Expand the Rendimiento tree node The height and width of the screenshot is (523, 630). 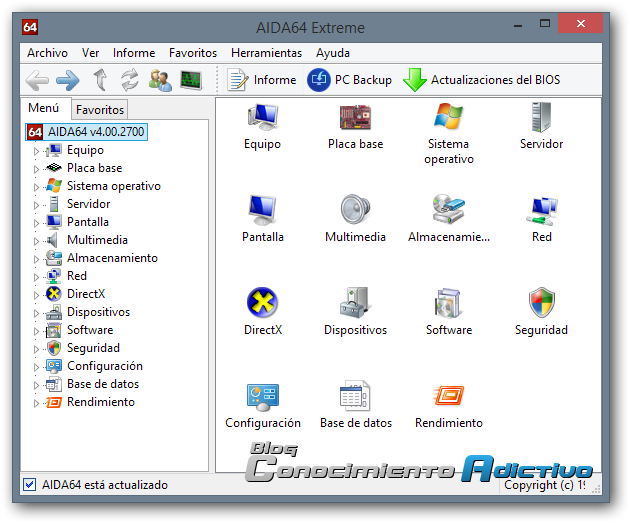click(x=36, y=403)
